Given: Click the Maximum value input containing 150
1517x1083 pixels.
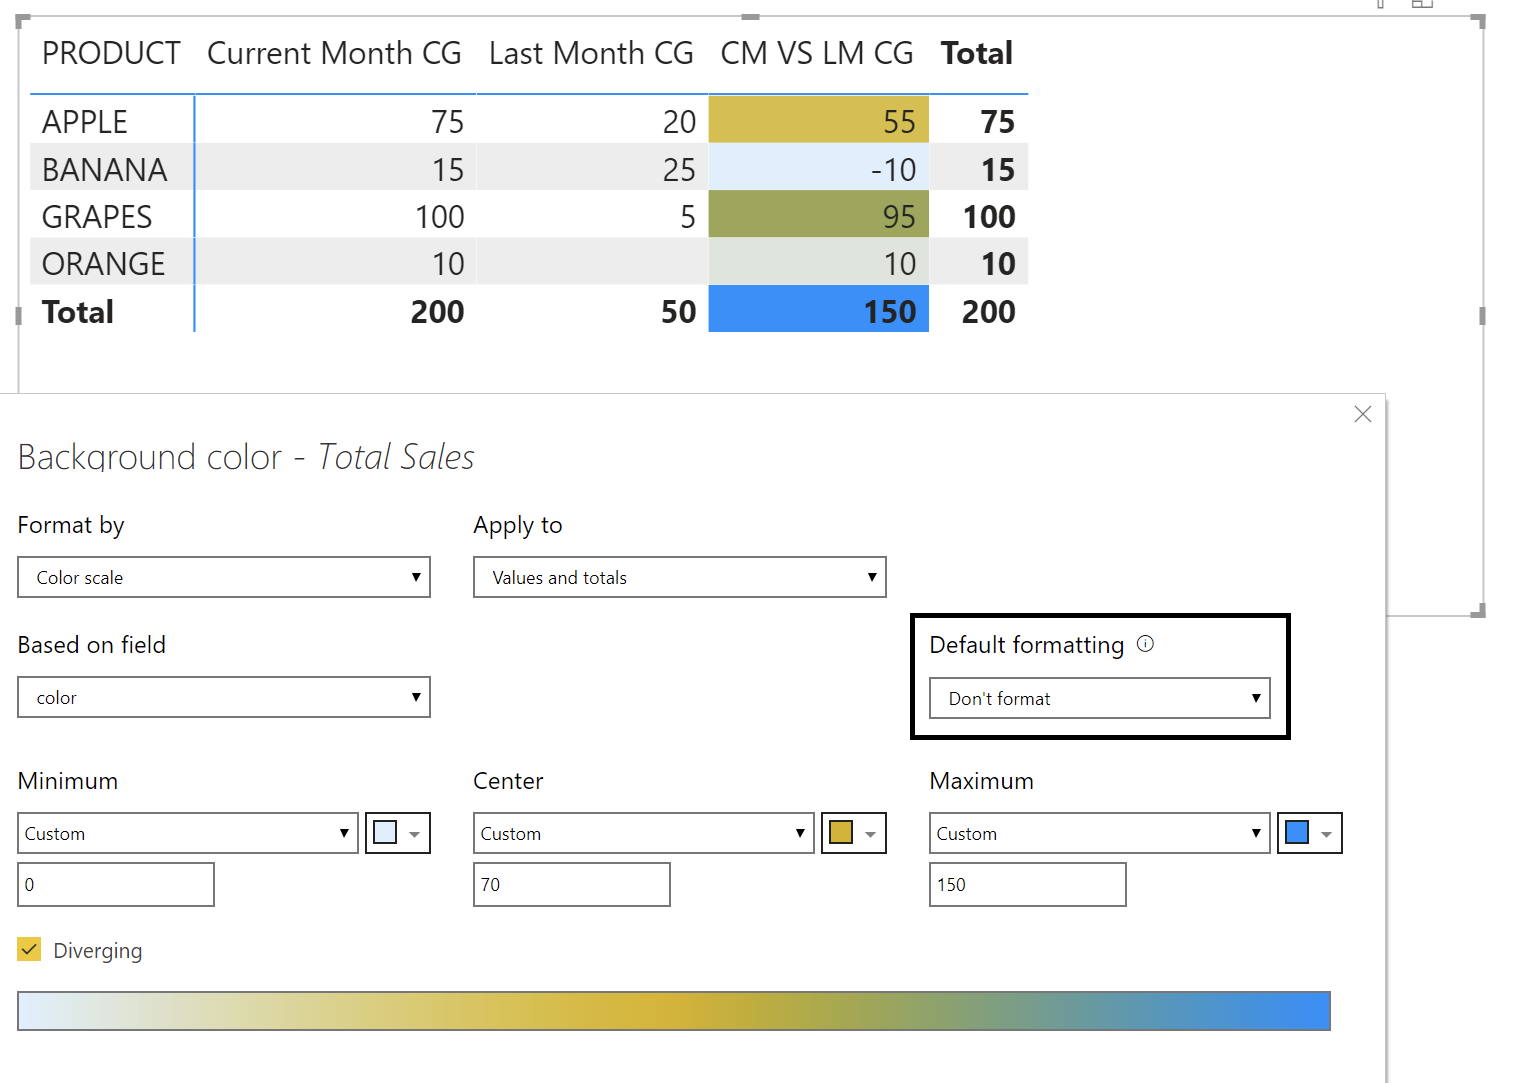Looking at the screenshot, I should pyautogui.click(x=1027, y=884).
